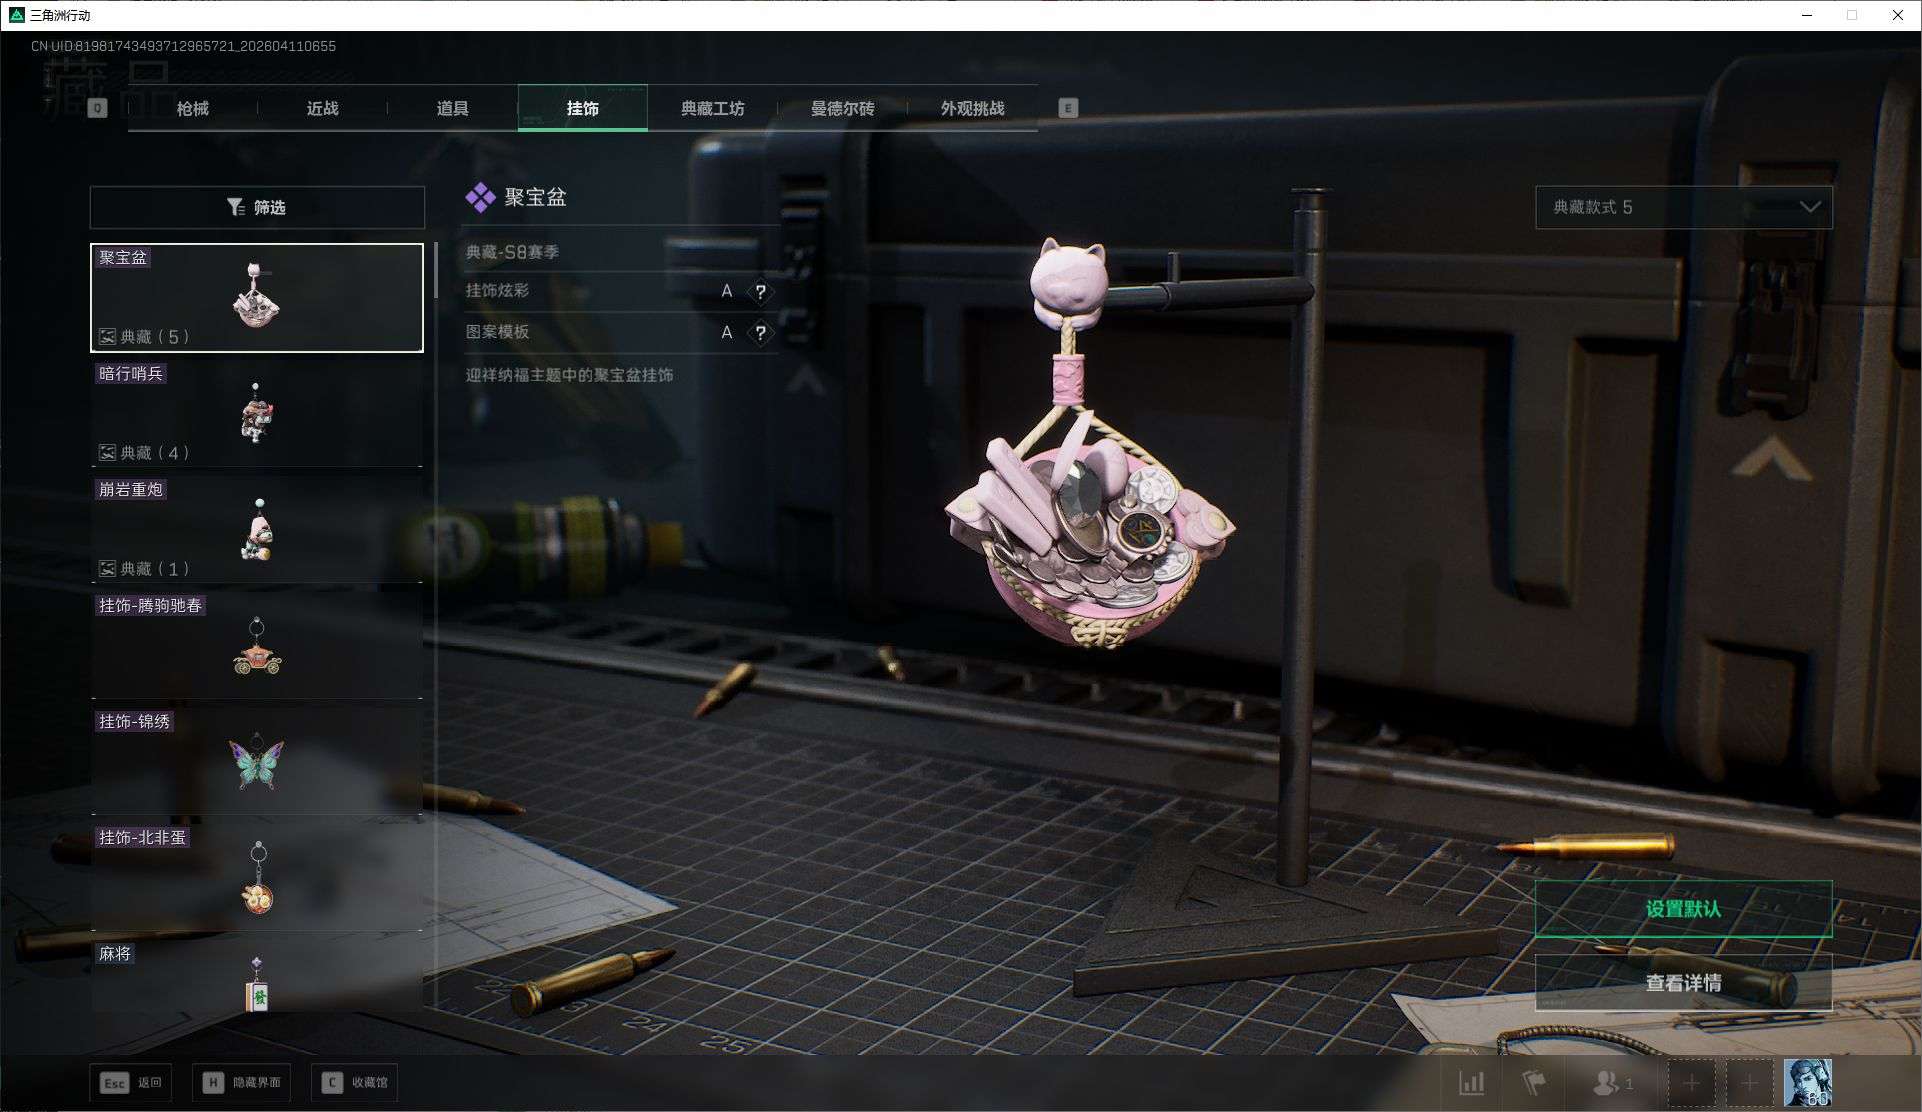Open the 典藏工坊 tab
Viewport: 1922px width, 1112px height.
pos(712,108)
